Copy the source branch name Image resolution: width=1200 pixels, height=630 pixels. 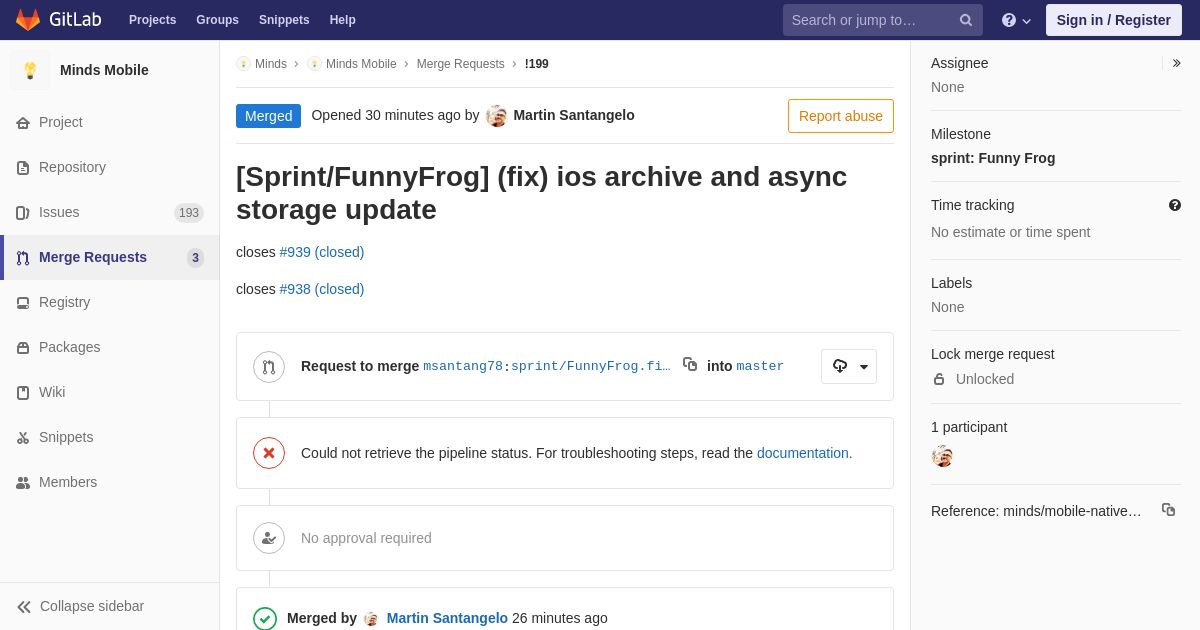click(x=690, y=364)
